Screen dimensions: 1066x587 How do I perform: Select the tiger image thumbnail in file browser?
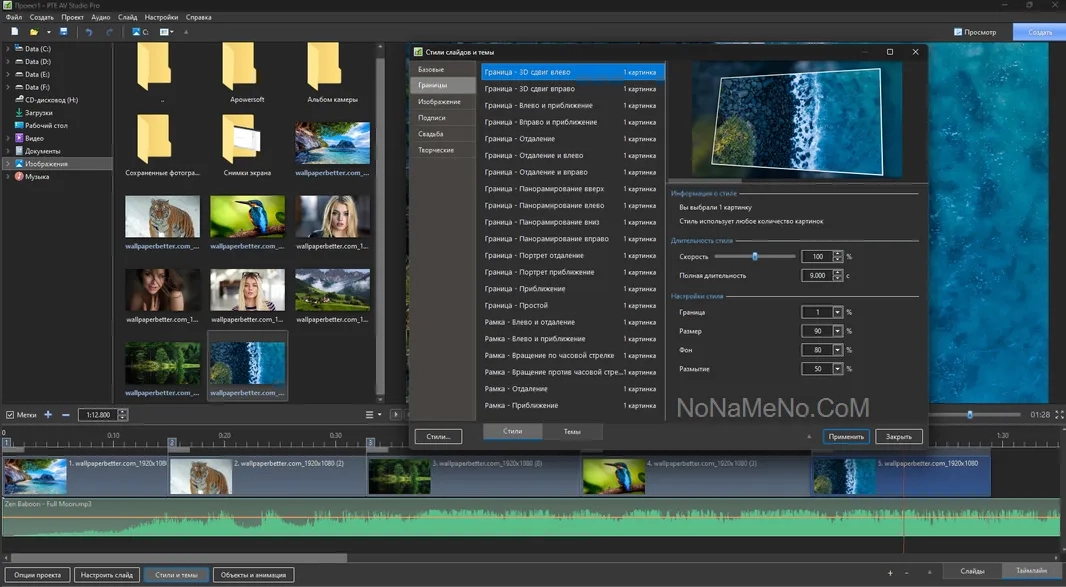(162, 216)
